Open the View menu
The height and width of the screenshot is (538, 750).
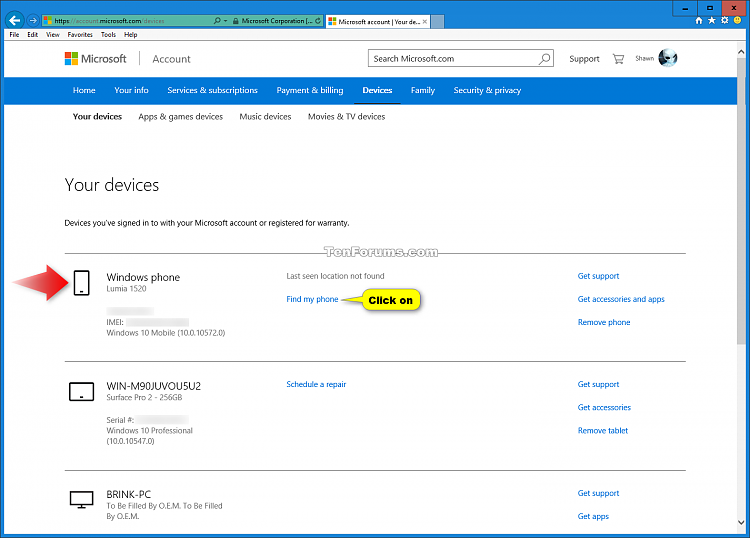point(53,34)
